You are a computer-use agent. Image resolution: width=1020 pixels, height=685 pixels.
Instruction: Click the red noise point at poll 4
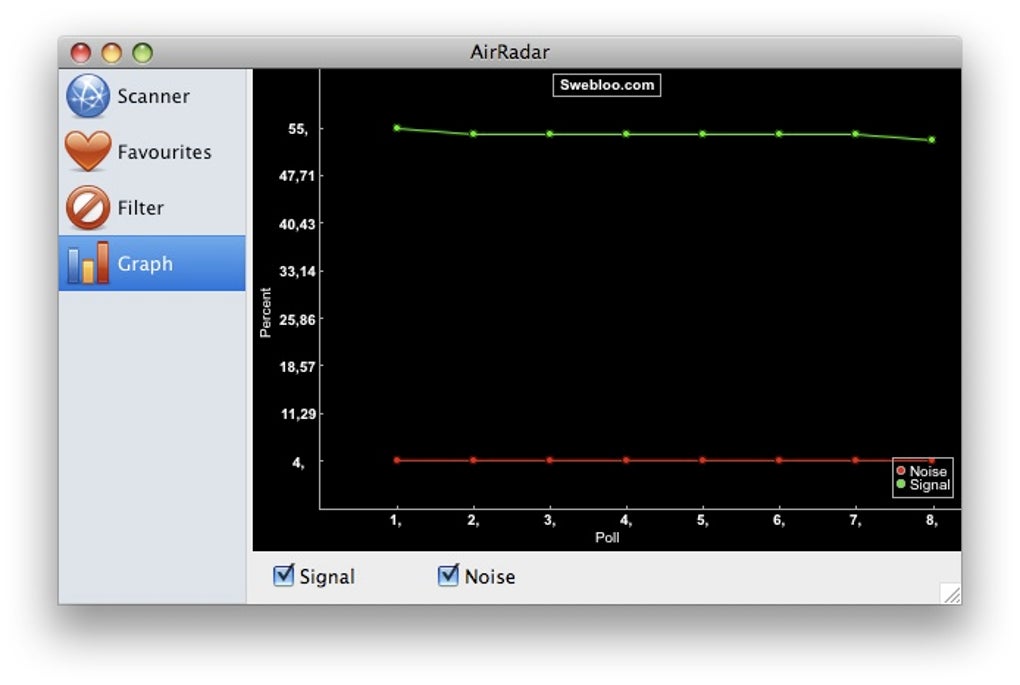pyautogui.click(x=626, y=460)
